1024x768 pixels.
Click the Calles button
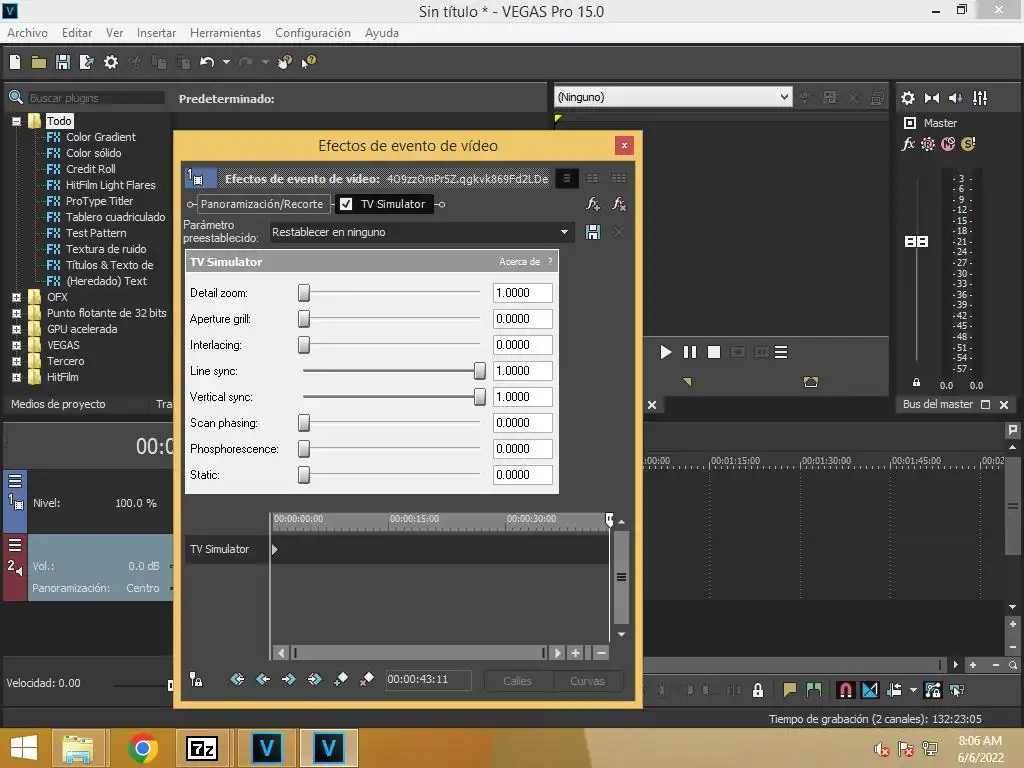click(518, 681)
